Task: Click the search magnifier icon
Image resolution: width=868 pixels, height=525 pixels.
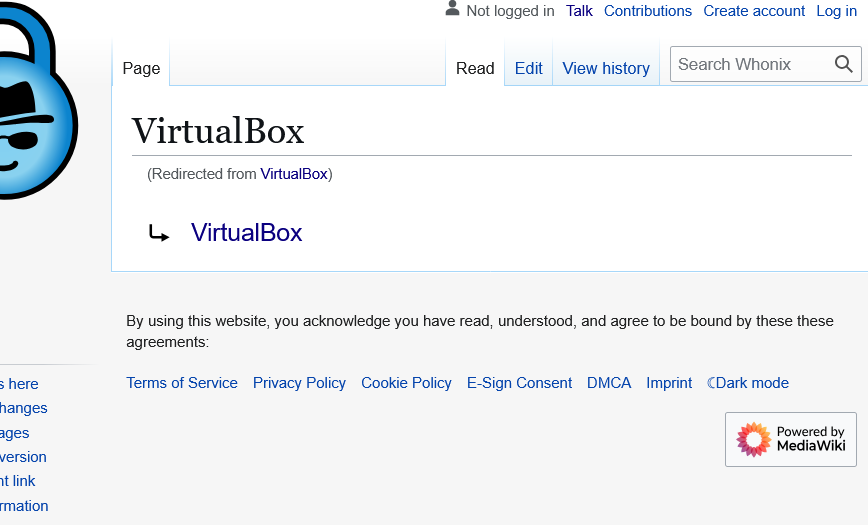Action: pos(843,64)
